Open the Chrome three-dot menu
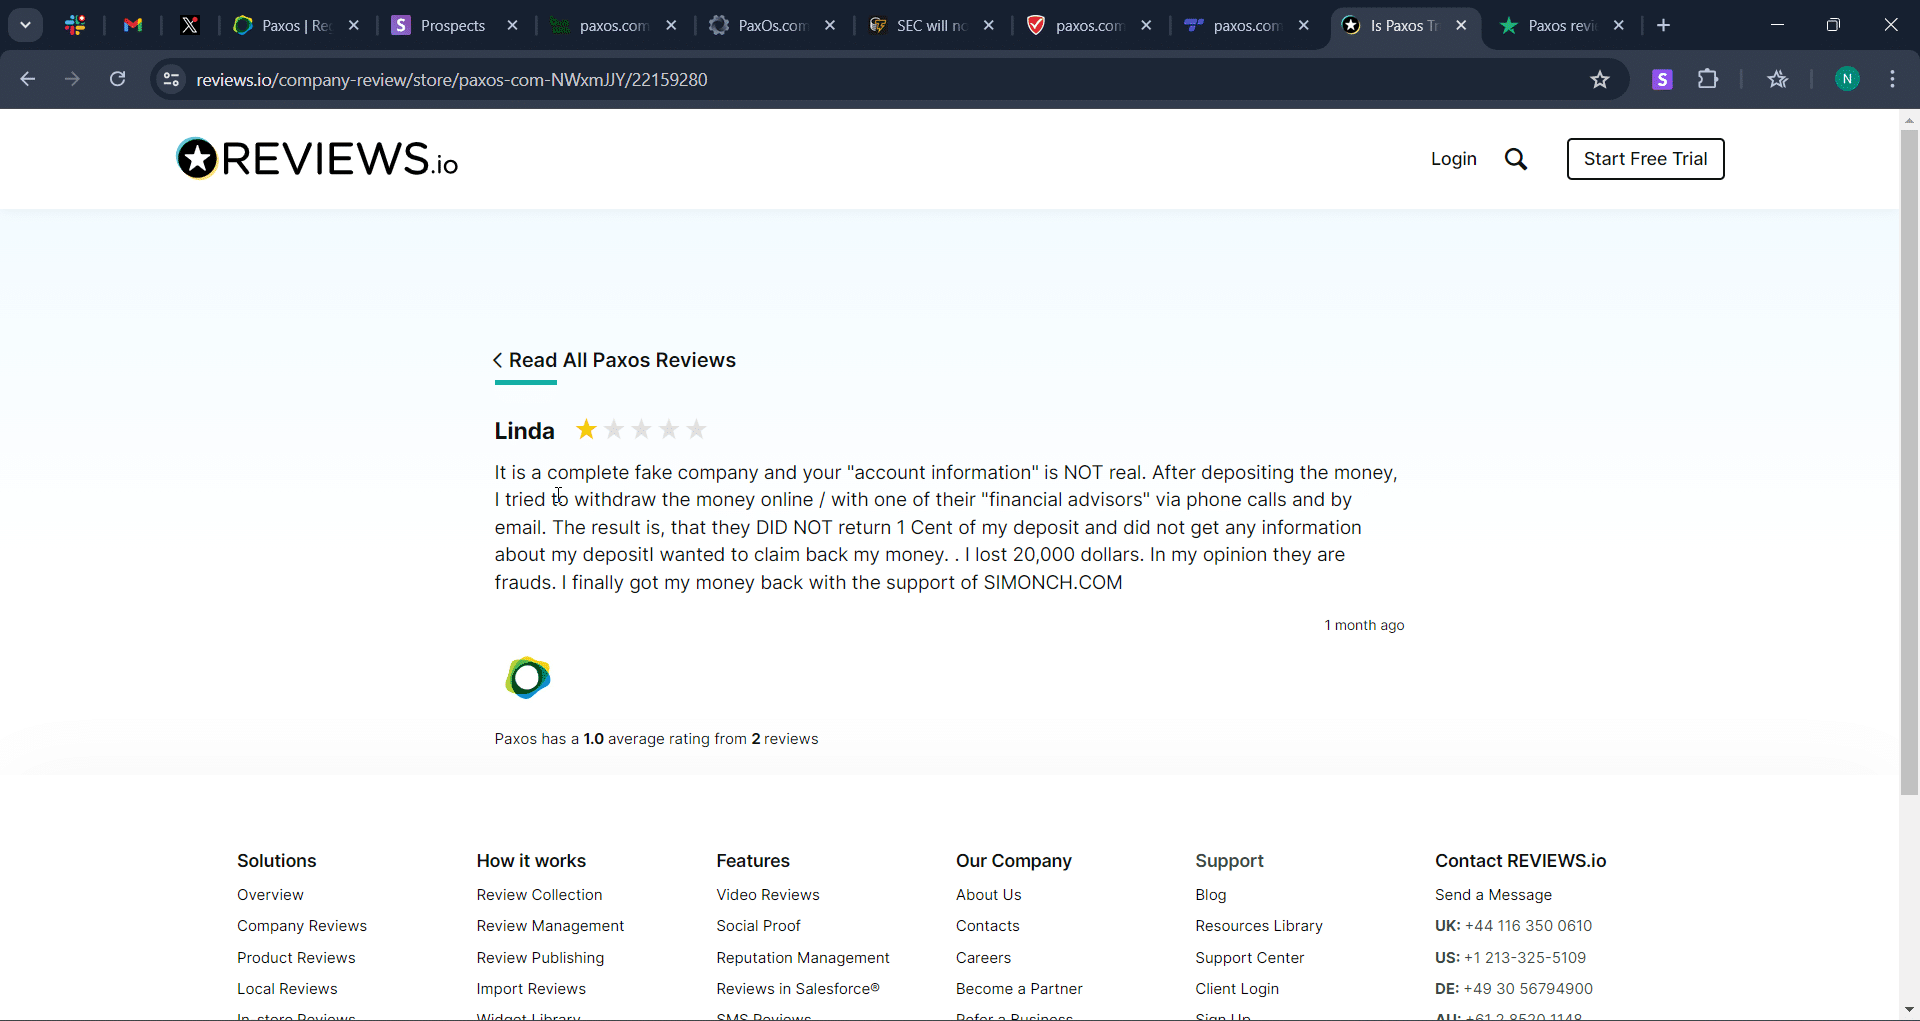This screenshot has height=1021, width=1920. [x=1892, y=79]
